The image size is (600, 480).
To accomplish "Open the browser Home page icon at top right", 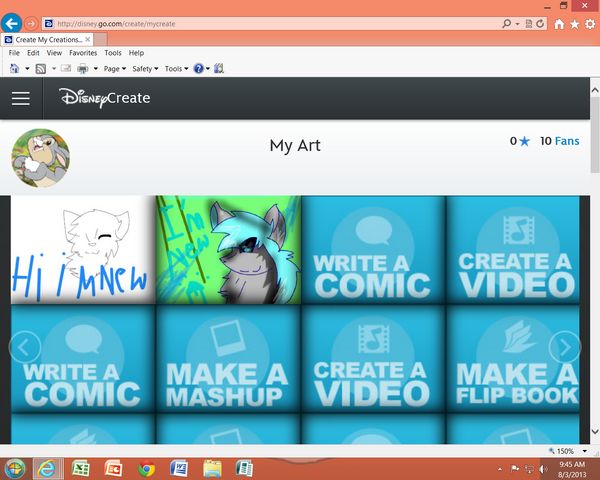I will [x=559, y=24].
